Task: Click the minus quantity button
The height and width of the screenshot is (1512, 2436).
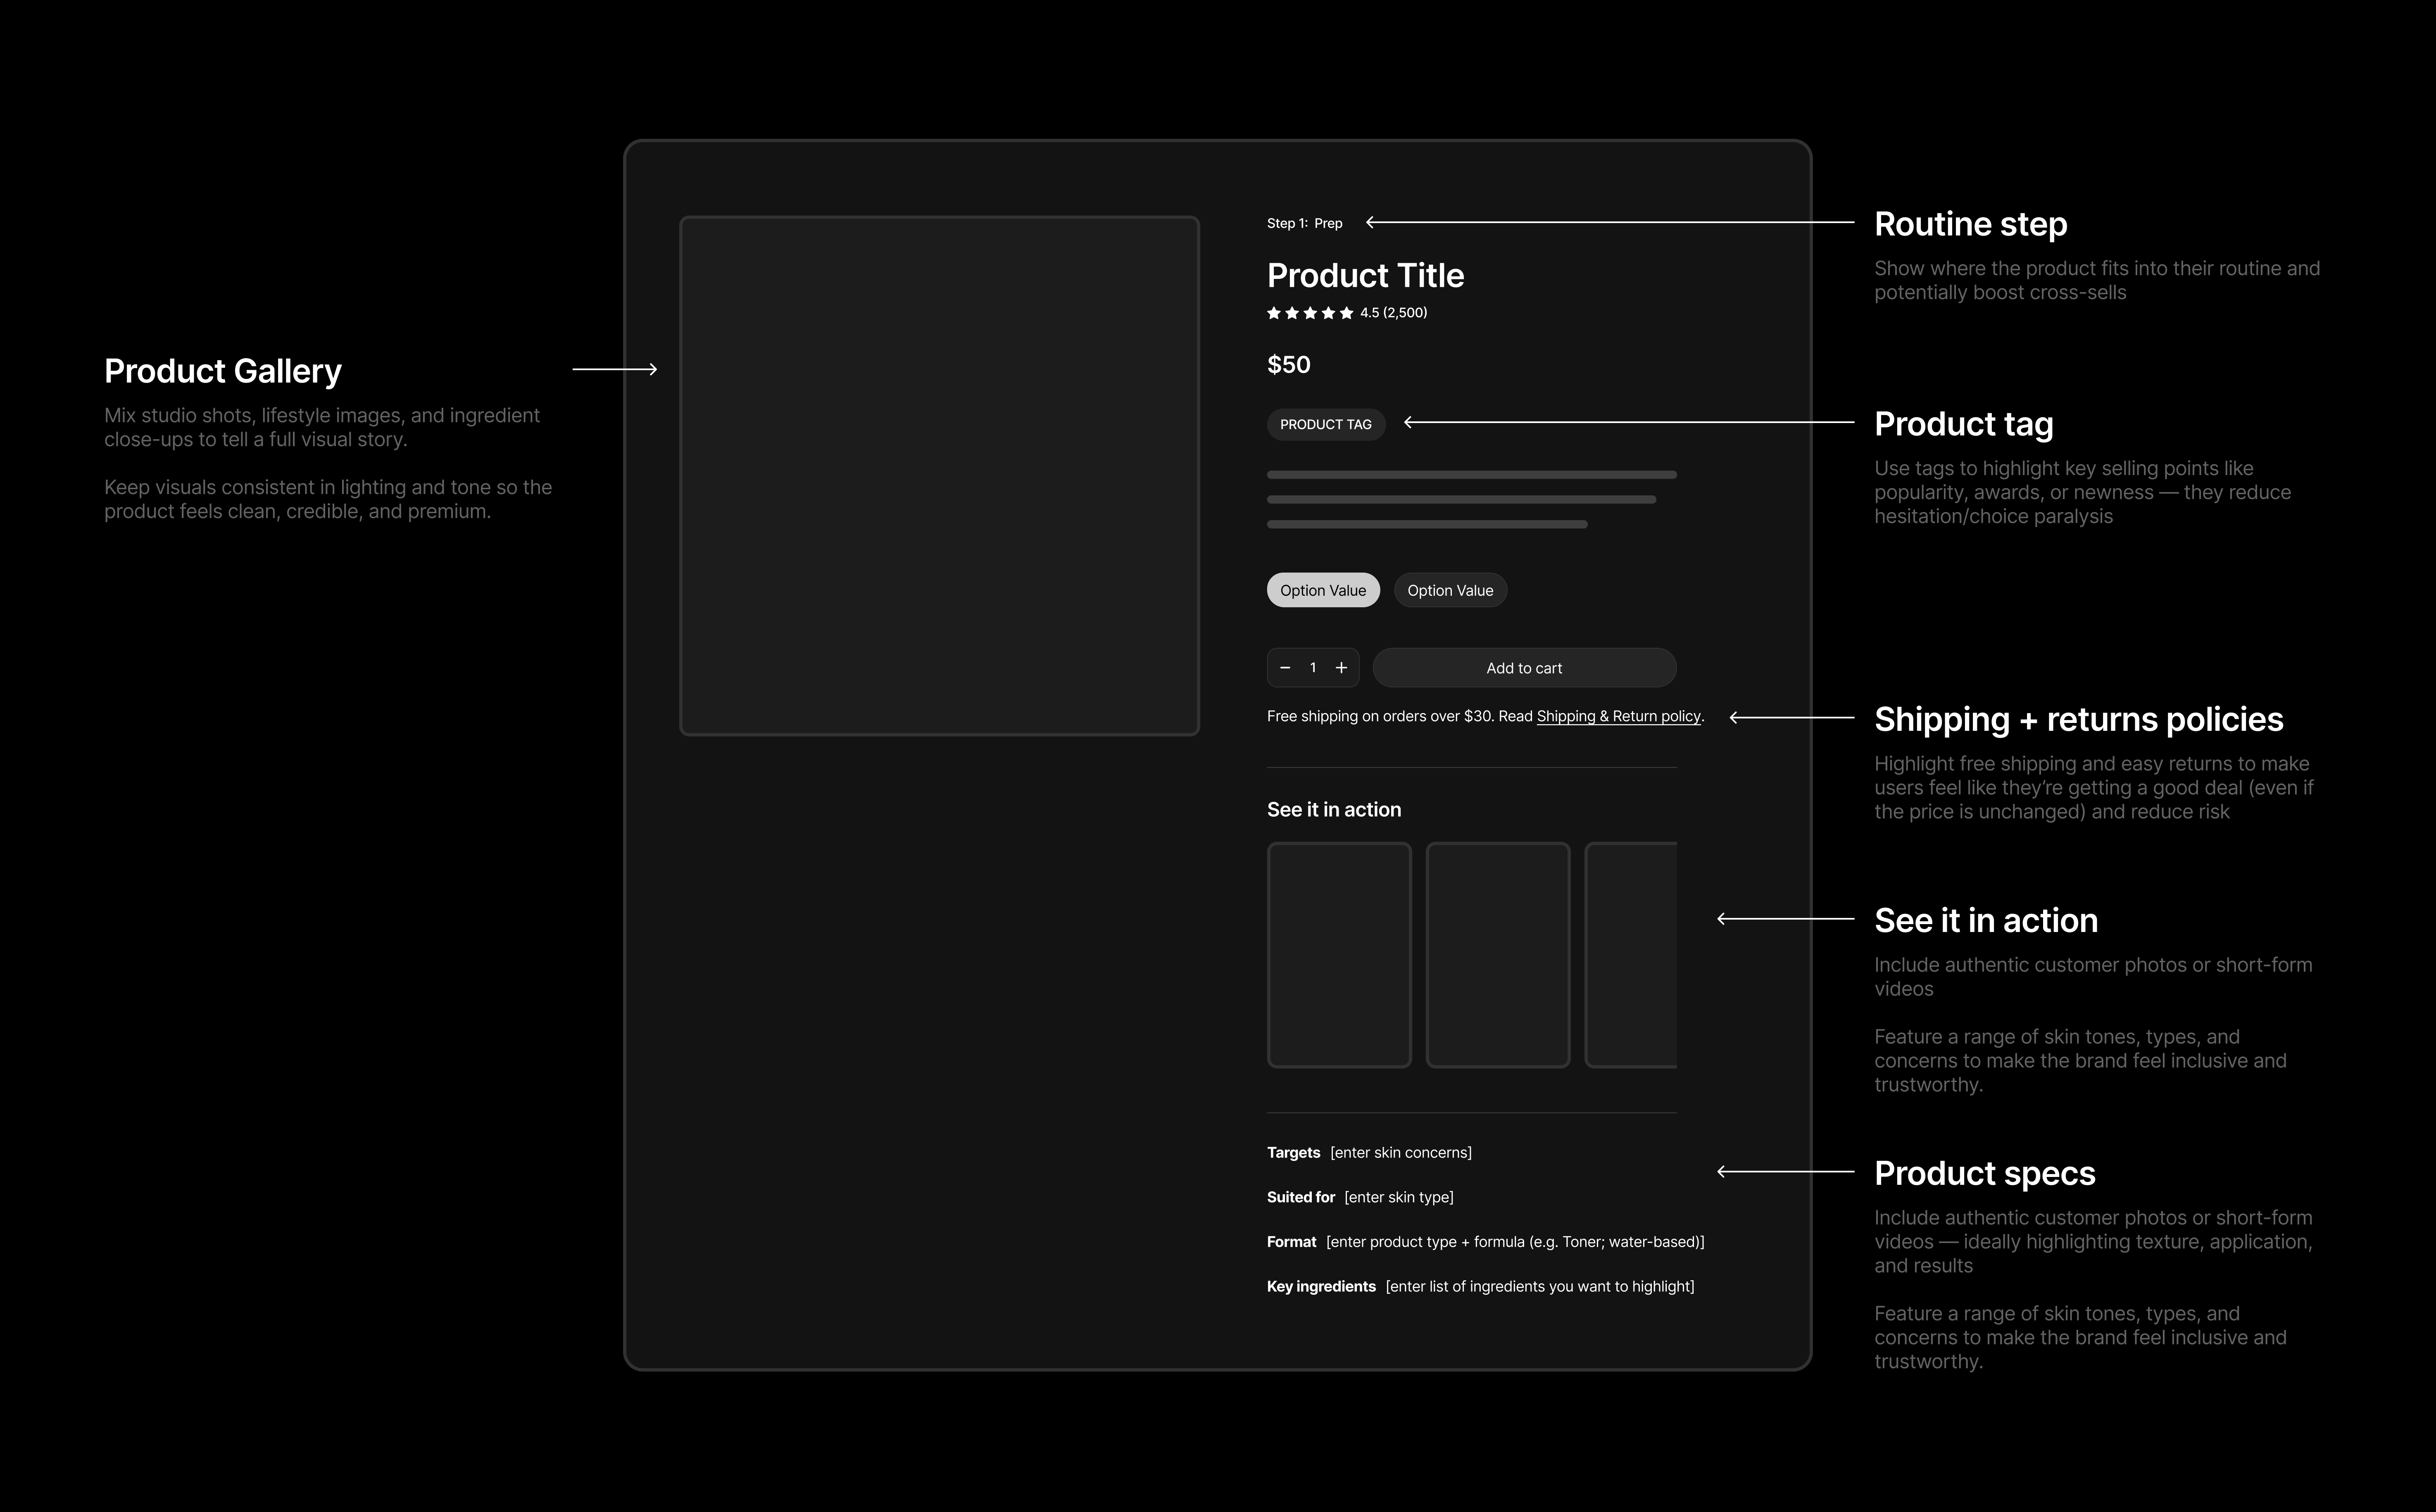Action: [x=1285, y=668]
